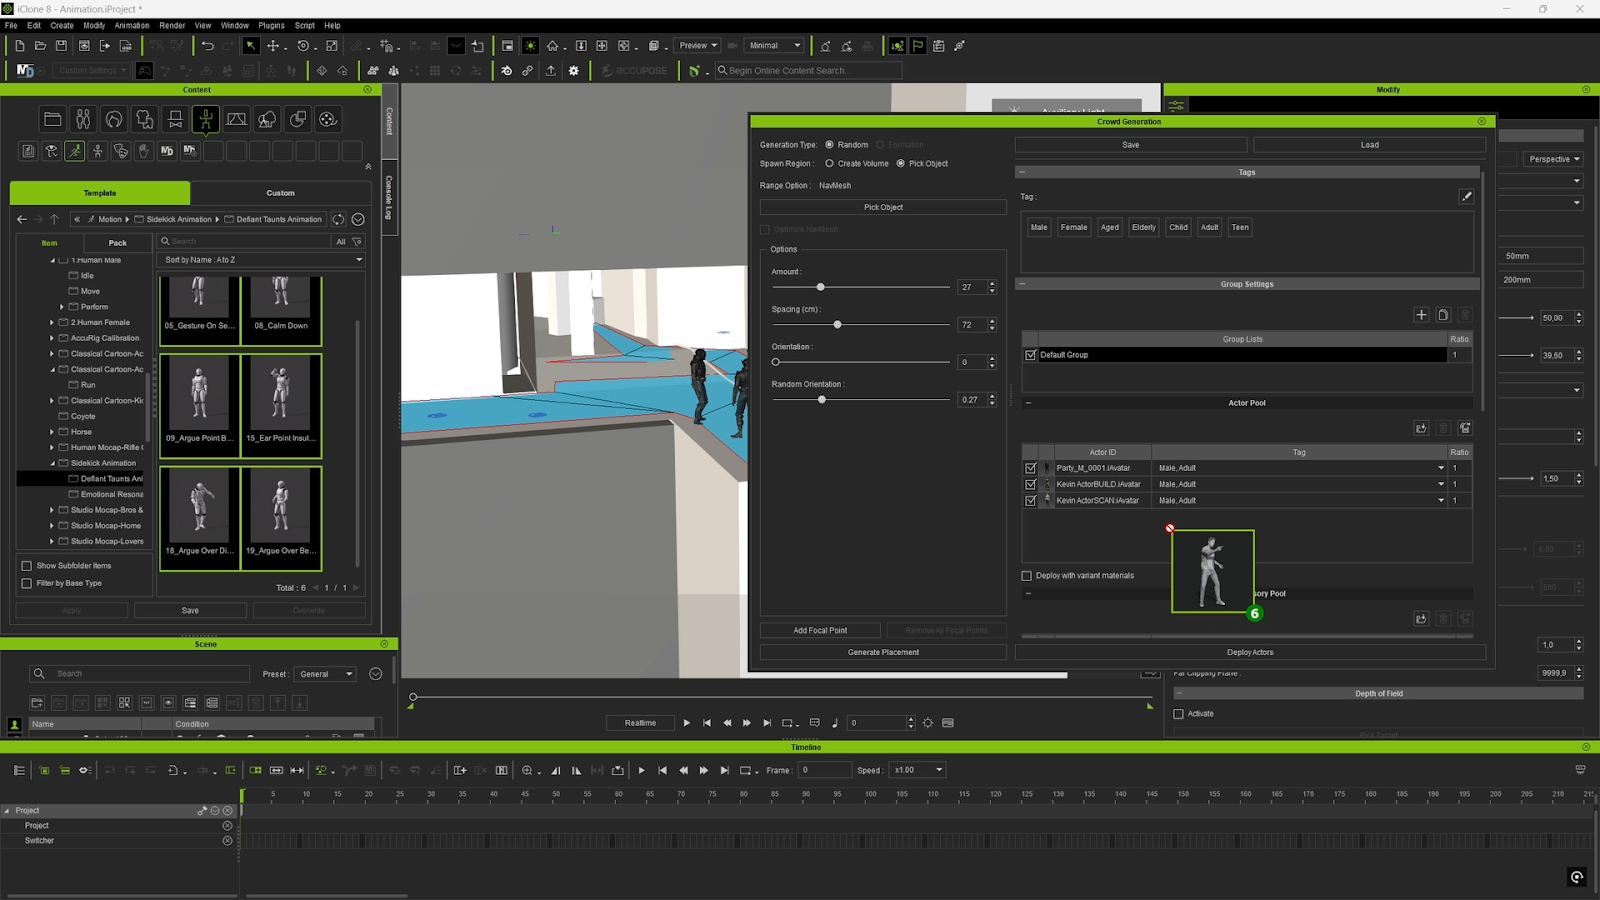Image resolution: width=1600 pixels, height=900 pixels.
Task: Select Random generation type
Action: (829, 145)
